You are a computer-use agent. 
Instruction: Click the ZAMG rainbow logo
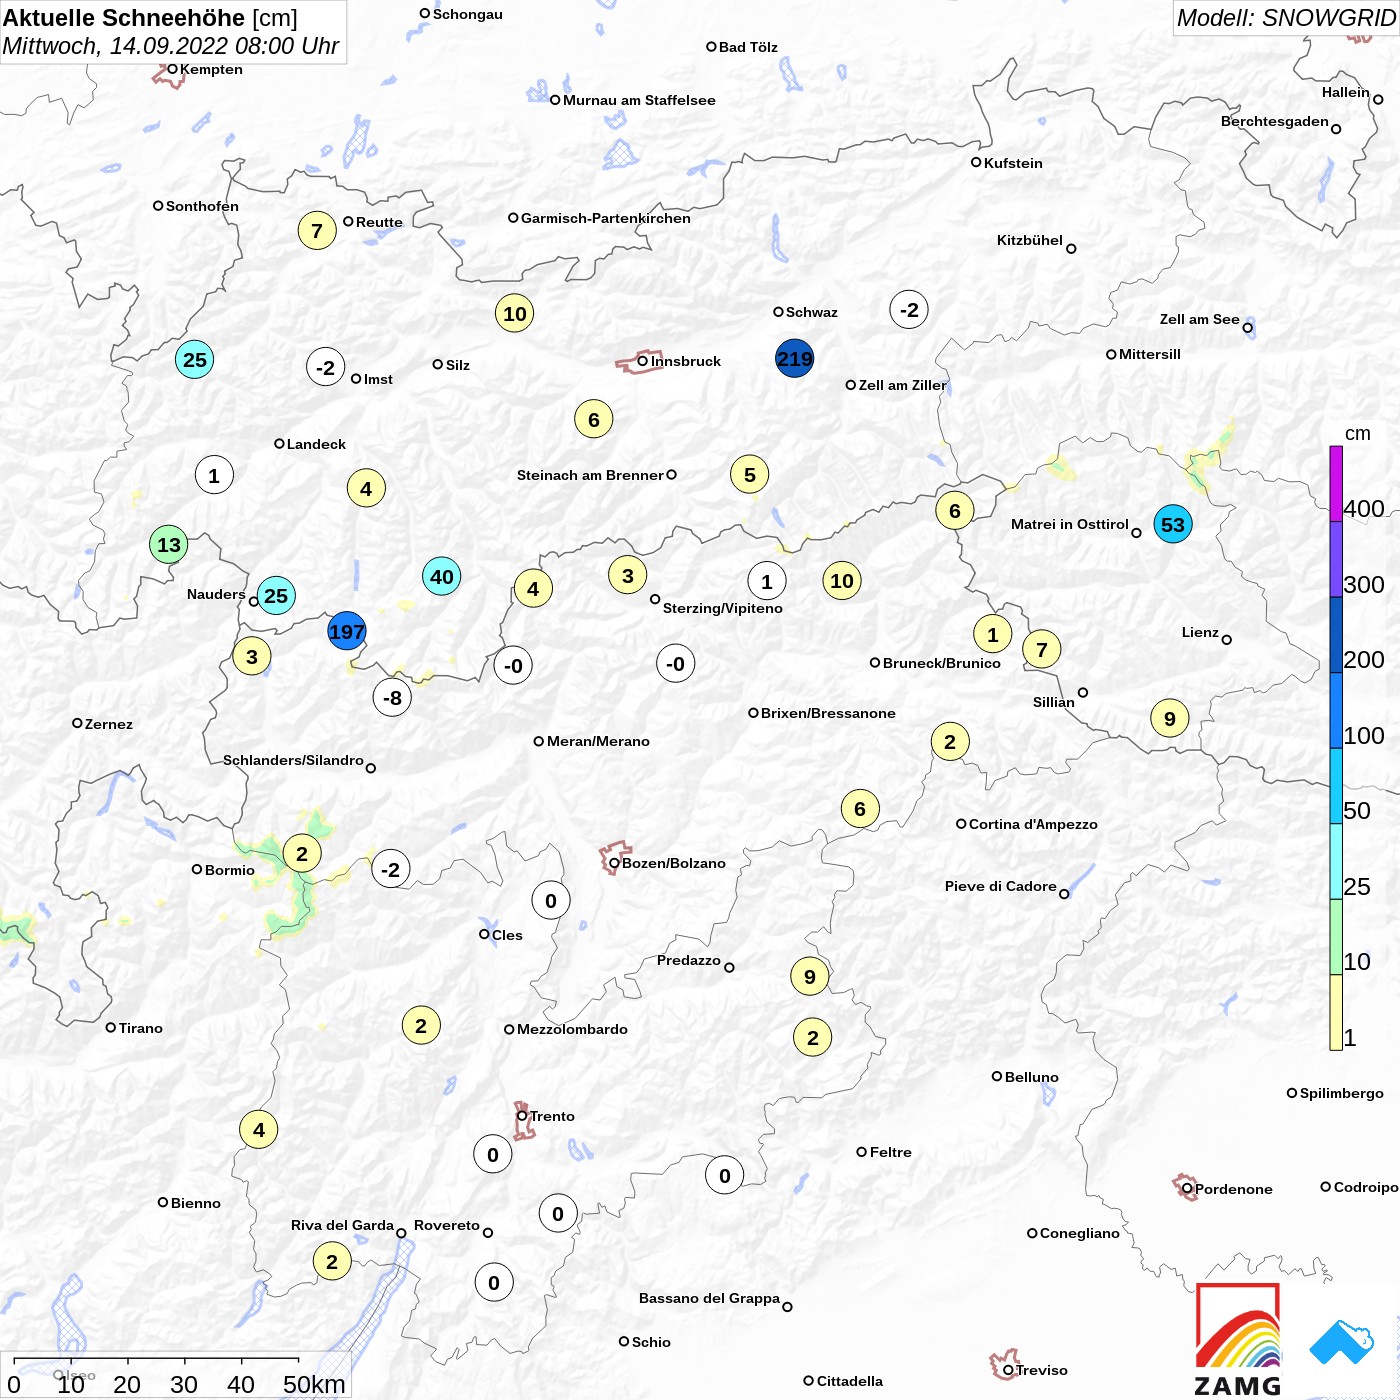coord(1238,1340)
